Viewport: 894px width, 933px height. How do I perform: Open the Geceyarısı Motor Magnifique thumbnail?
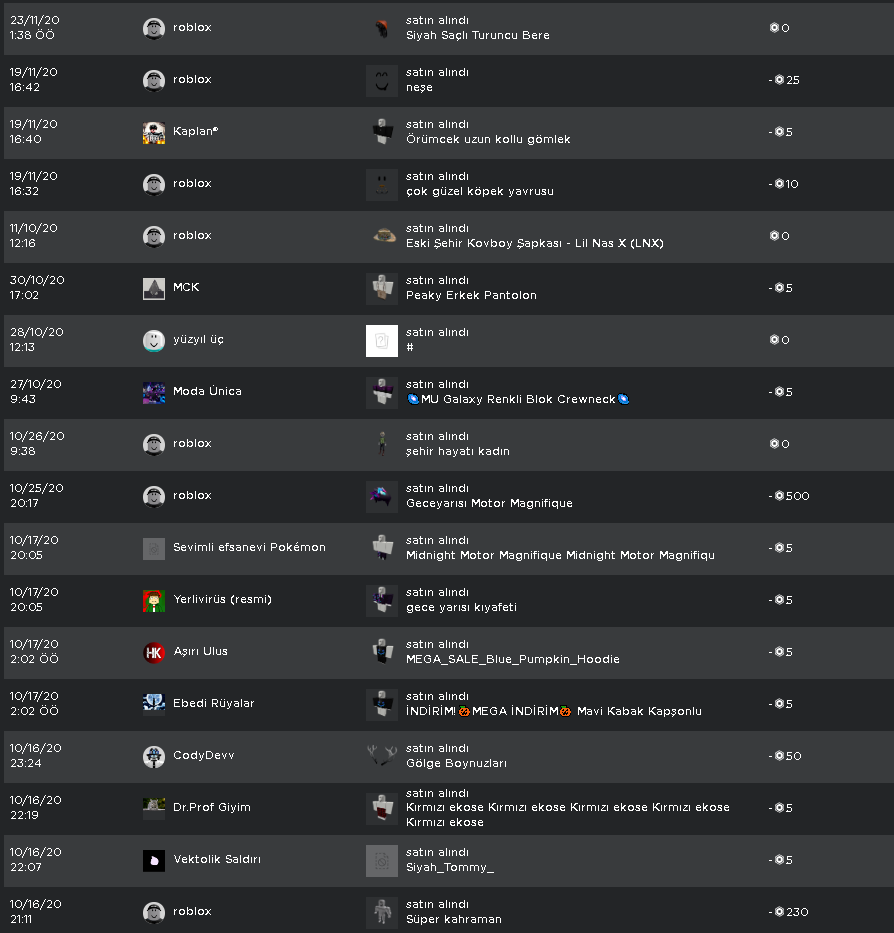click(x=382, y=496)
